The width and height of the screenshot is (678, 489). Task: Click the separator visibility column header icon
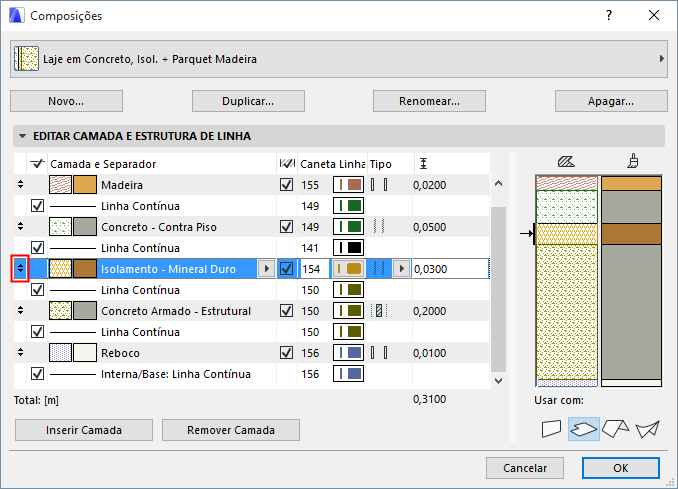click(x=38, y=163)
